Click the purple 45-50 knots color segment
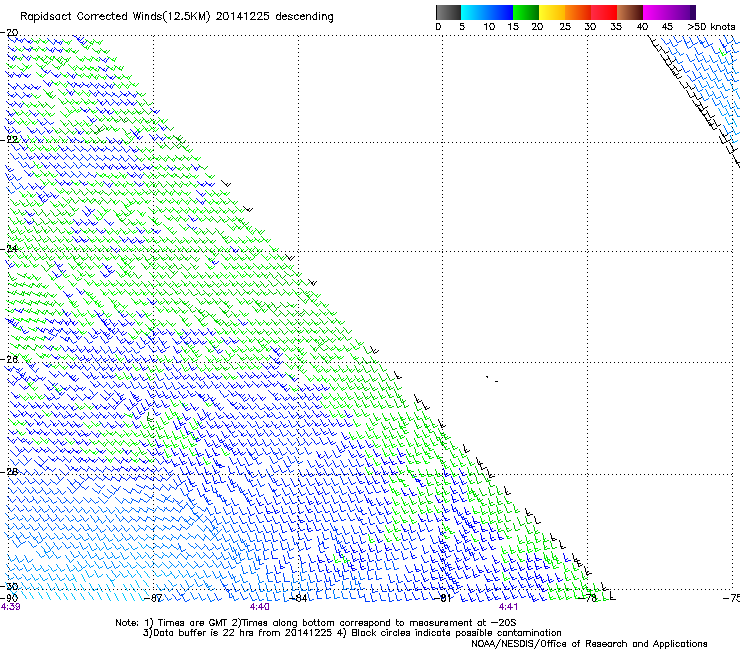Viewport: 740px width, 650px height. [x=682, y=12]
